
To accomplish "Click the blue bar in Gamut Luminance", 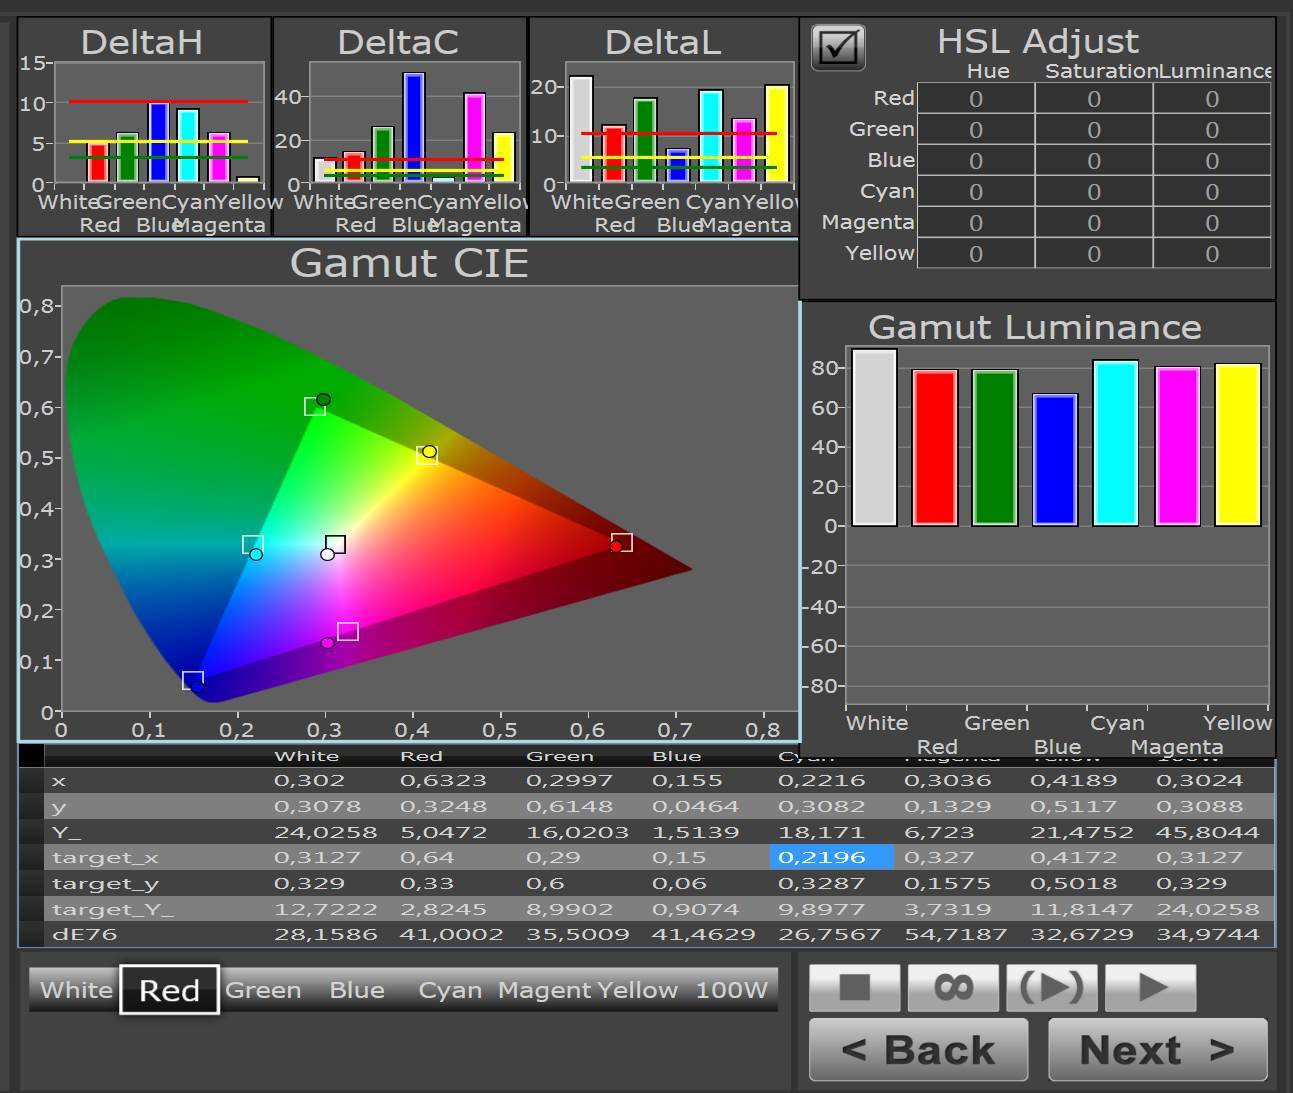I will [x=1055, y=460].
